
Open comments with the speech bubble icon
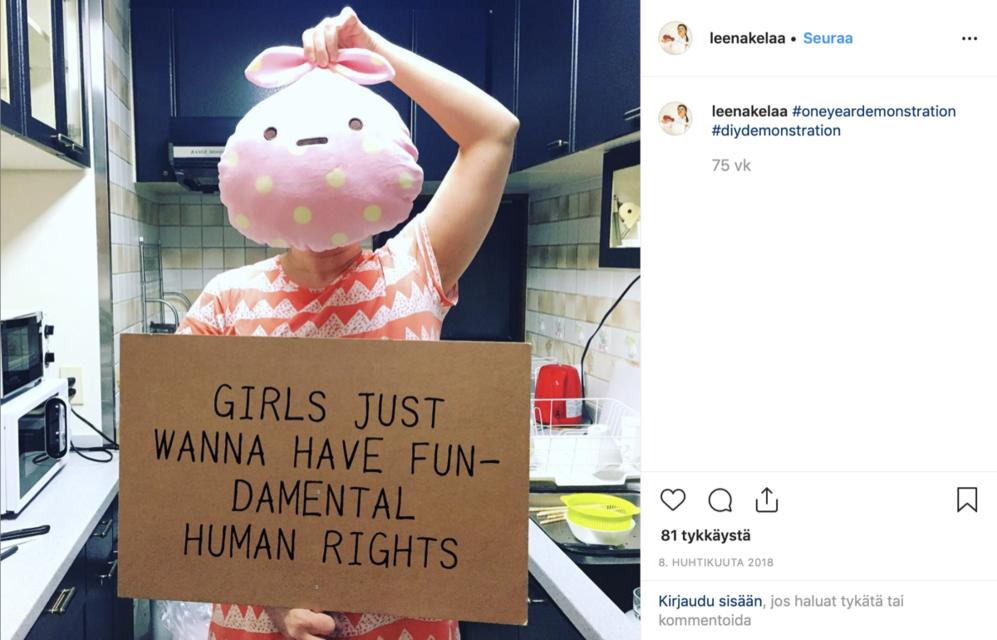coord(720,500)
